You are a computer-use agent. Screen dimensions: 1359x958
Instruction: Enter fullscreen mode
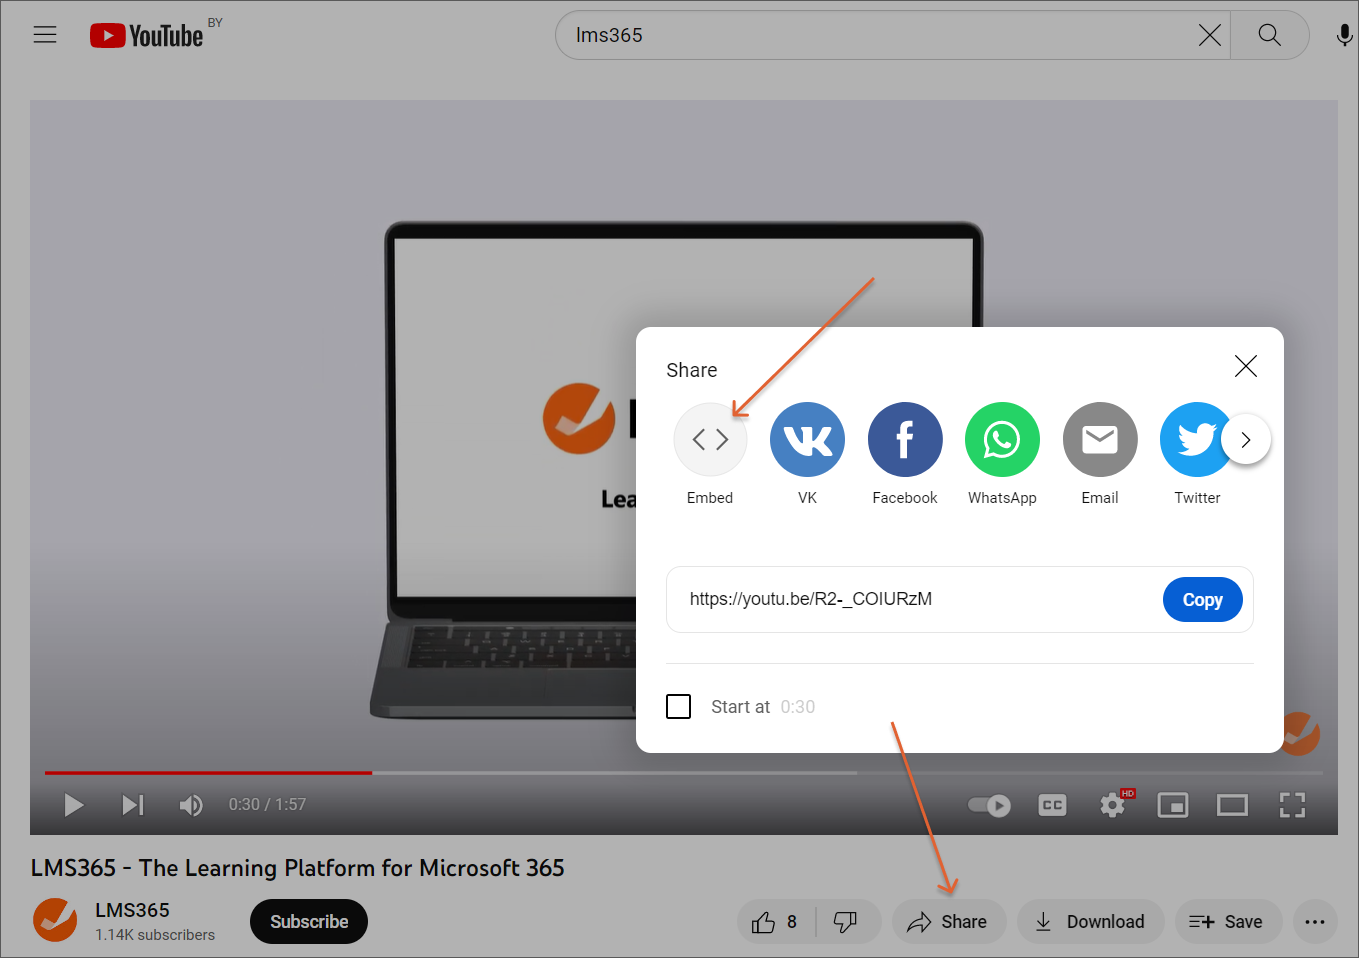[x=1292, y=805]
